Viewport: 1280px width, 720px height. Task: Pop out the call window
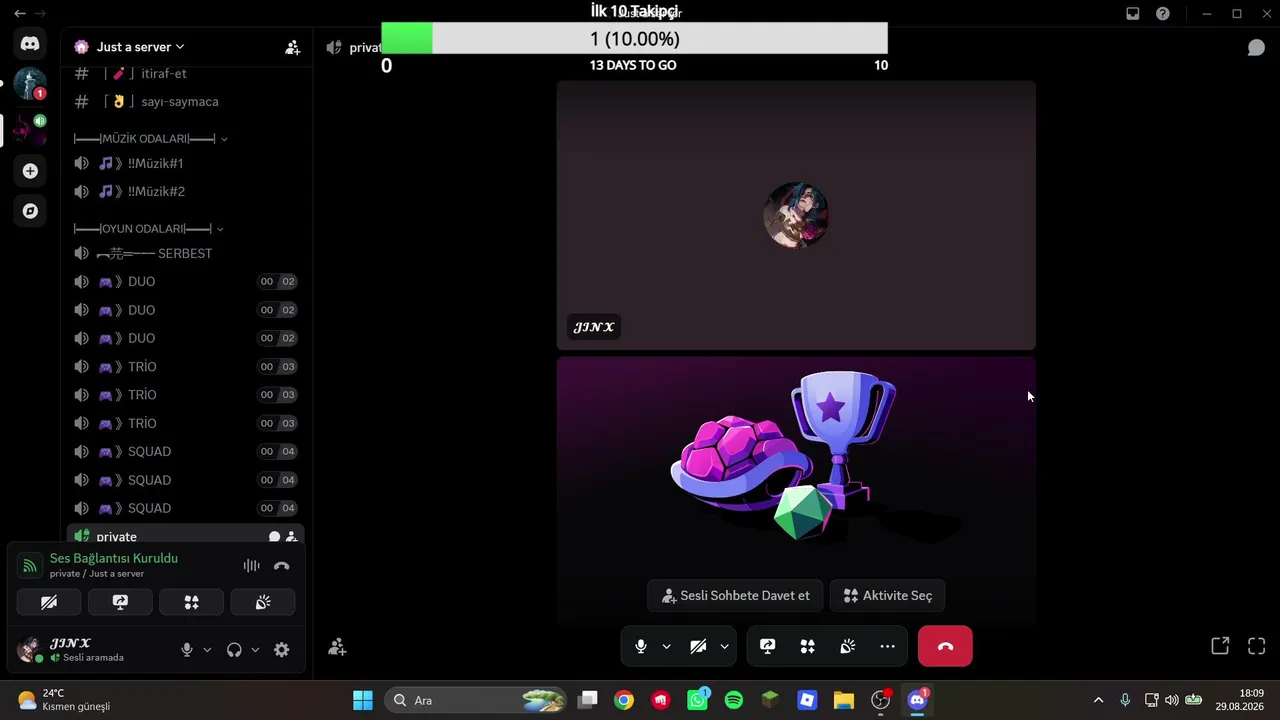tap(1220, 647)
